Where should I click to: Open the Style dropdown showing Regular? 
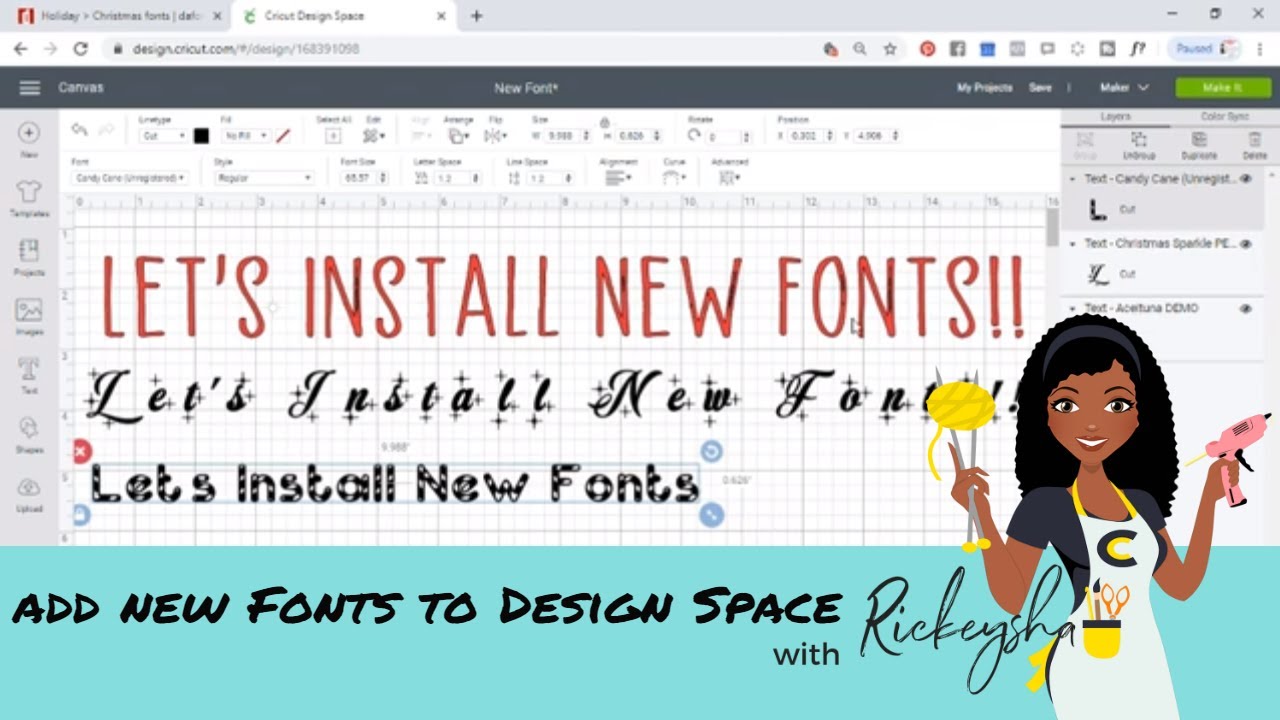tap(264, 178)
